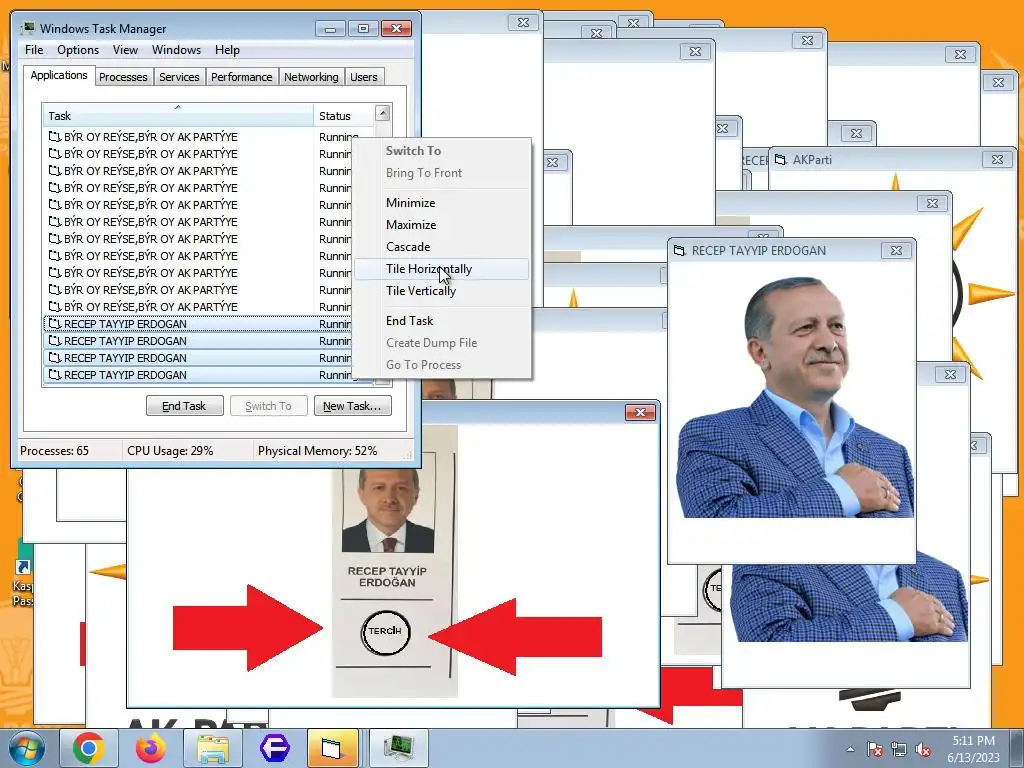This screenshot has width=1024, height=768.
Task: Open the Help menu in Task Manager
Action: (x=227, y=50)
